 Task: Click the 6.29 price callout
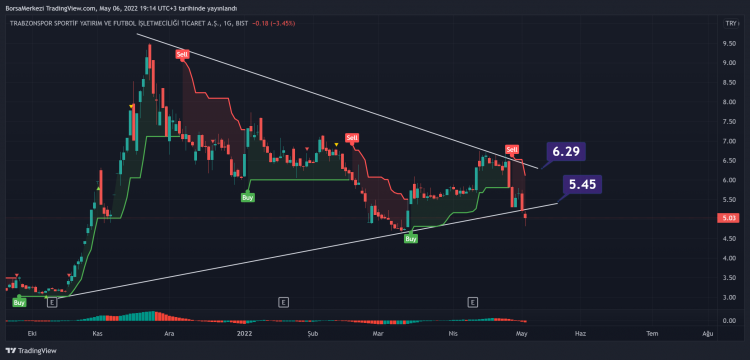coord(566,152)
